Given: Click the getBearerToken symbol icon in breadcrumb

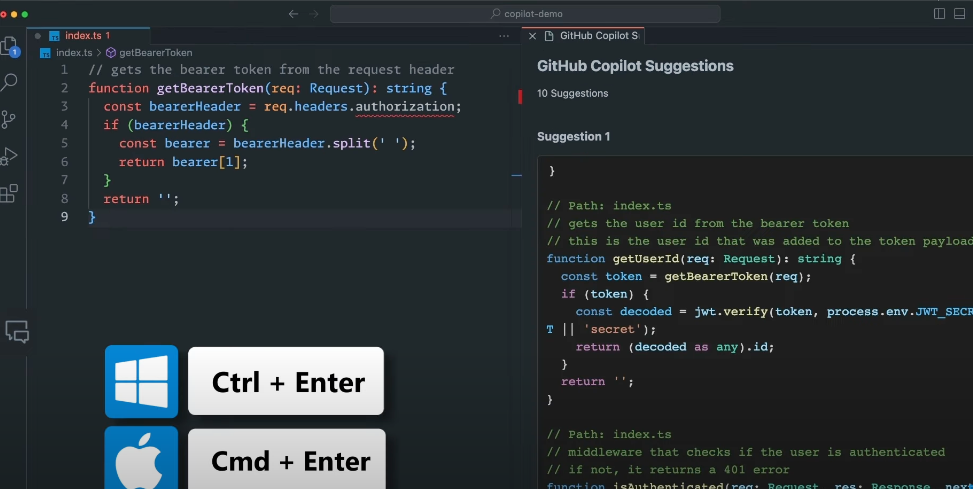Looking at the screenshot, I should point(111,53).
